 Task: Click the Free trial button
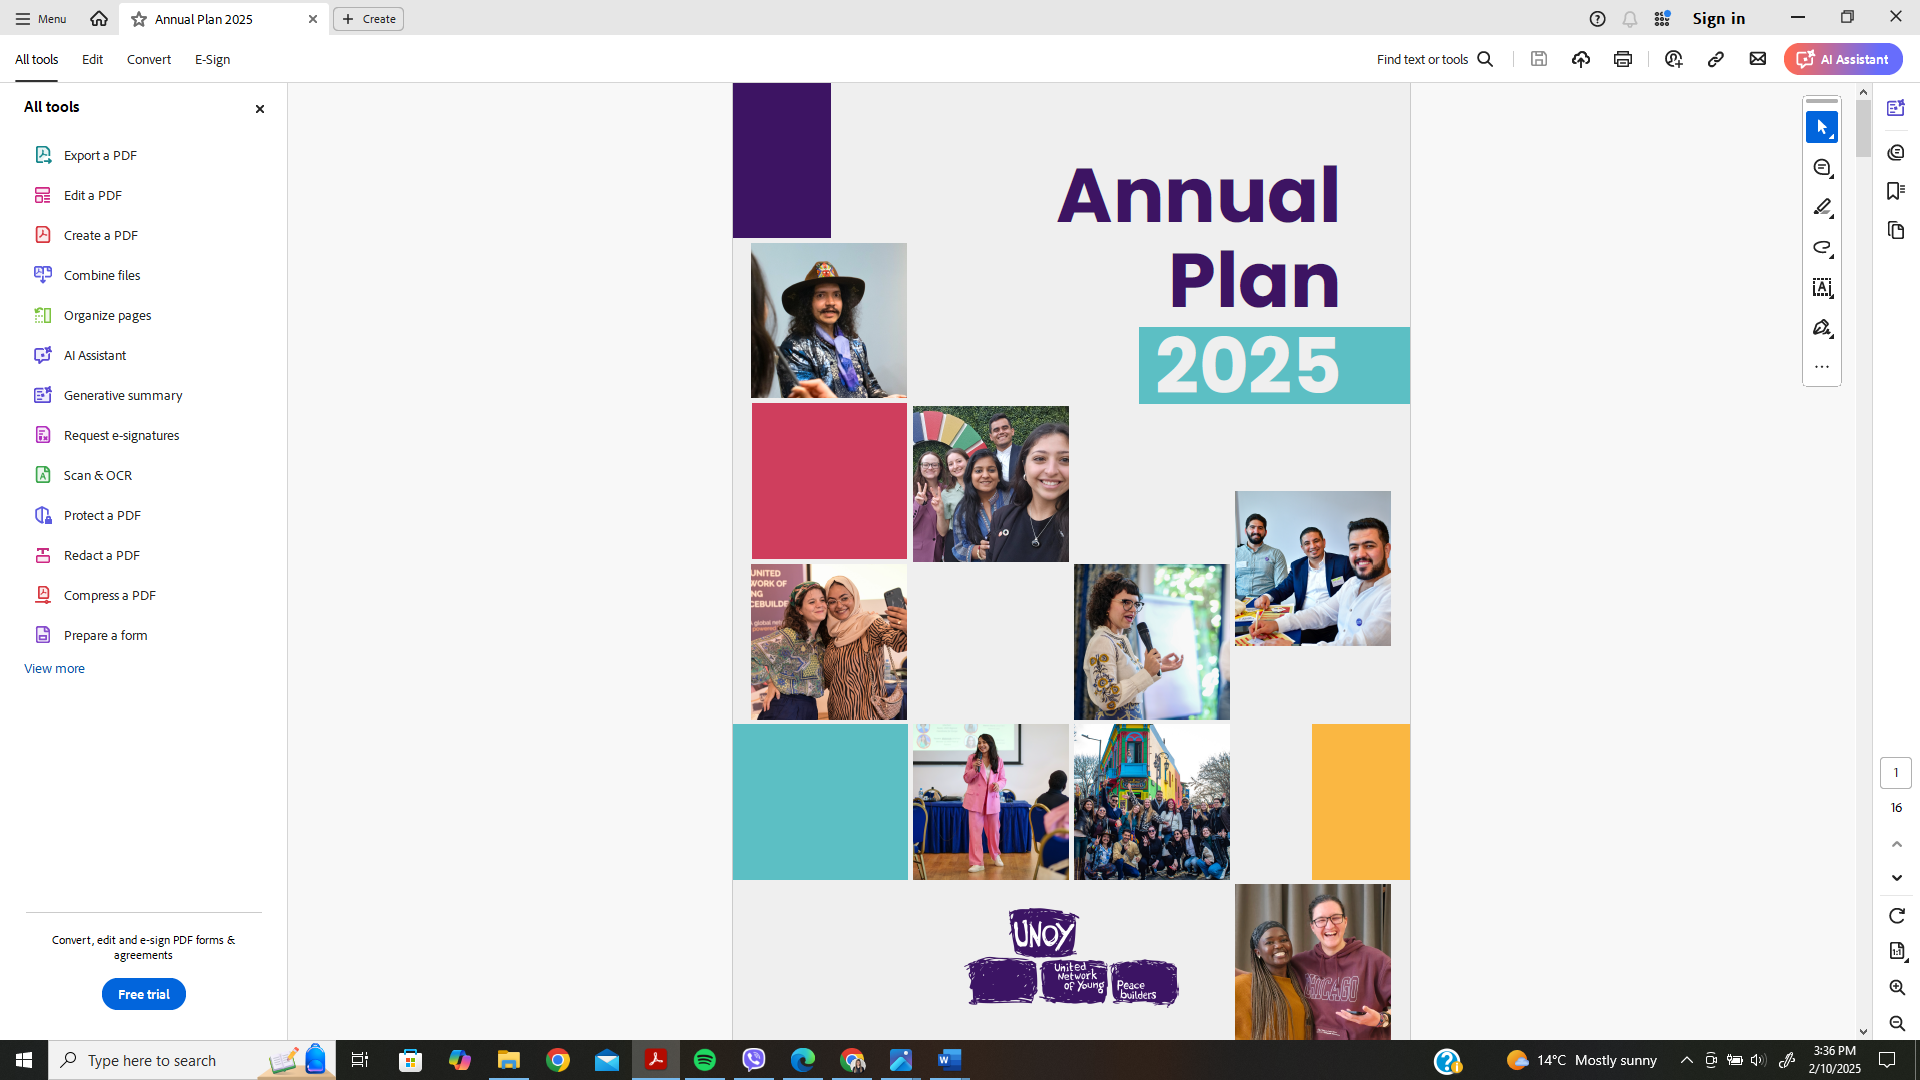click(143, 994)
